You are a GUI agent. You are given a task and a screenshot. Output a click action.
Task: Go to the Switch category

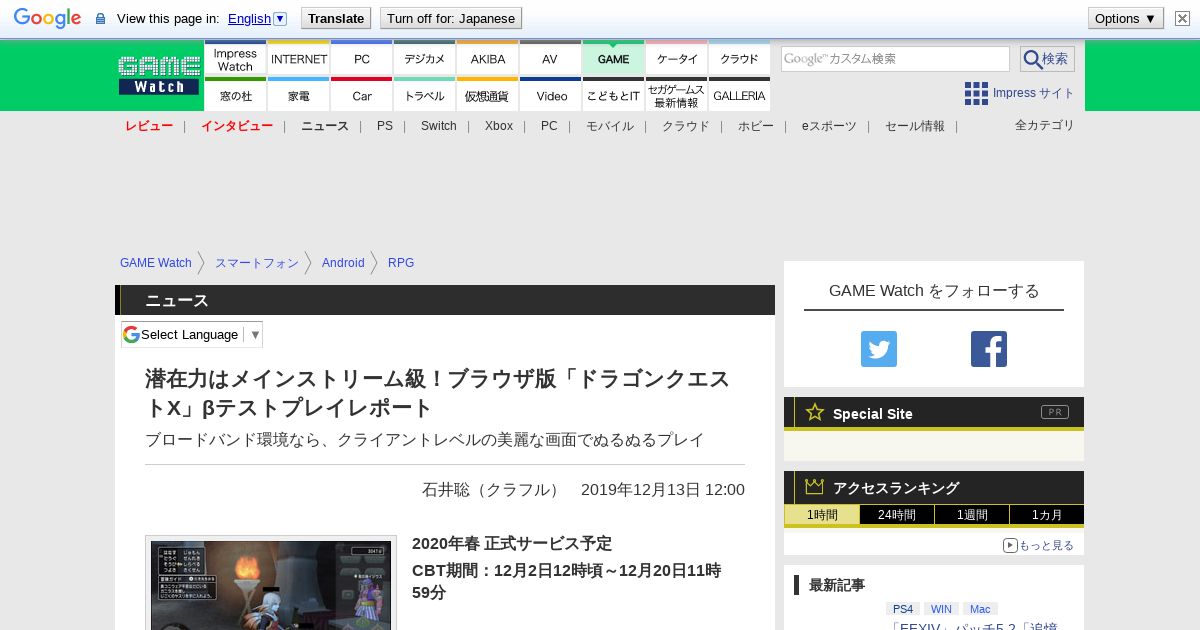coord(439,126)
